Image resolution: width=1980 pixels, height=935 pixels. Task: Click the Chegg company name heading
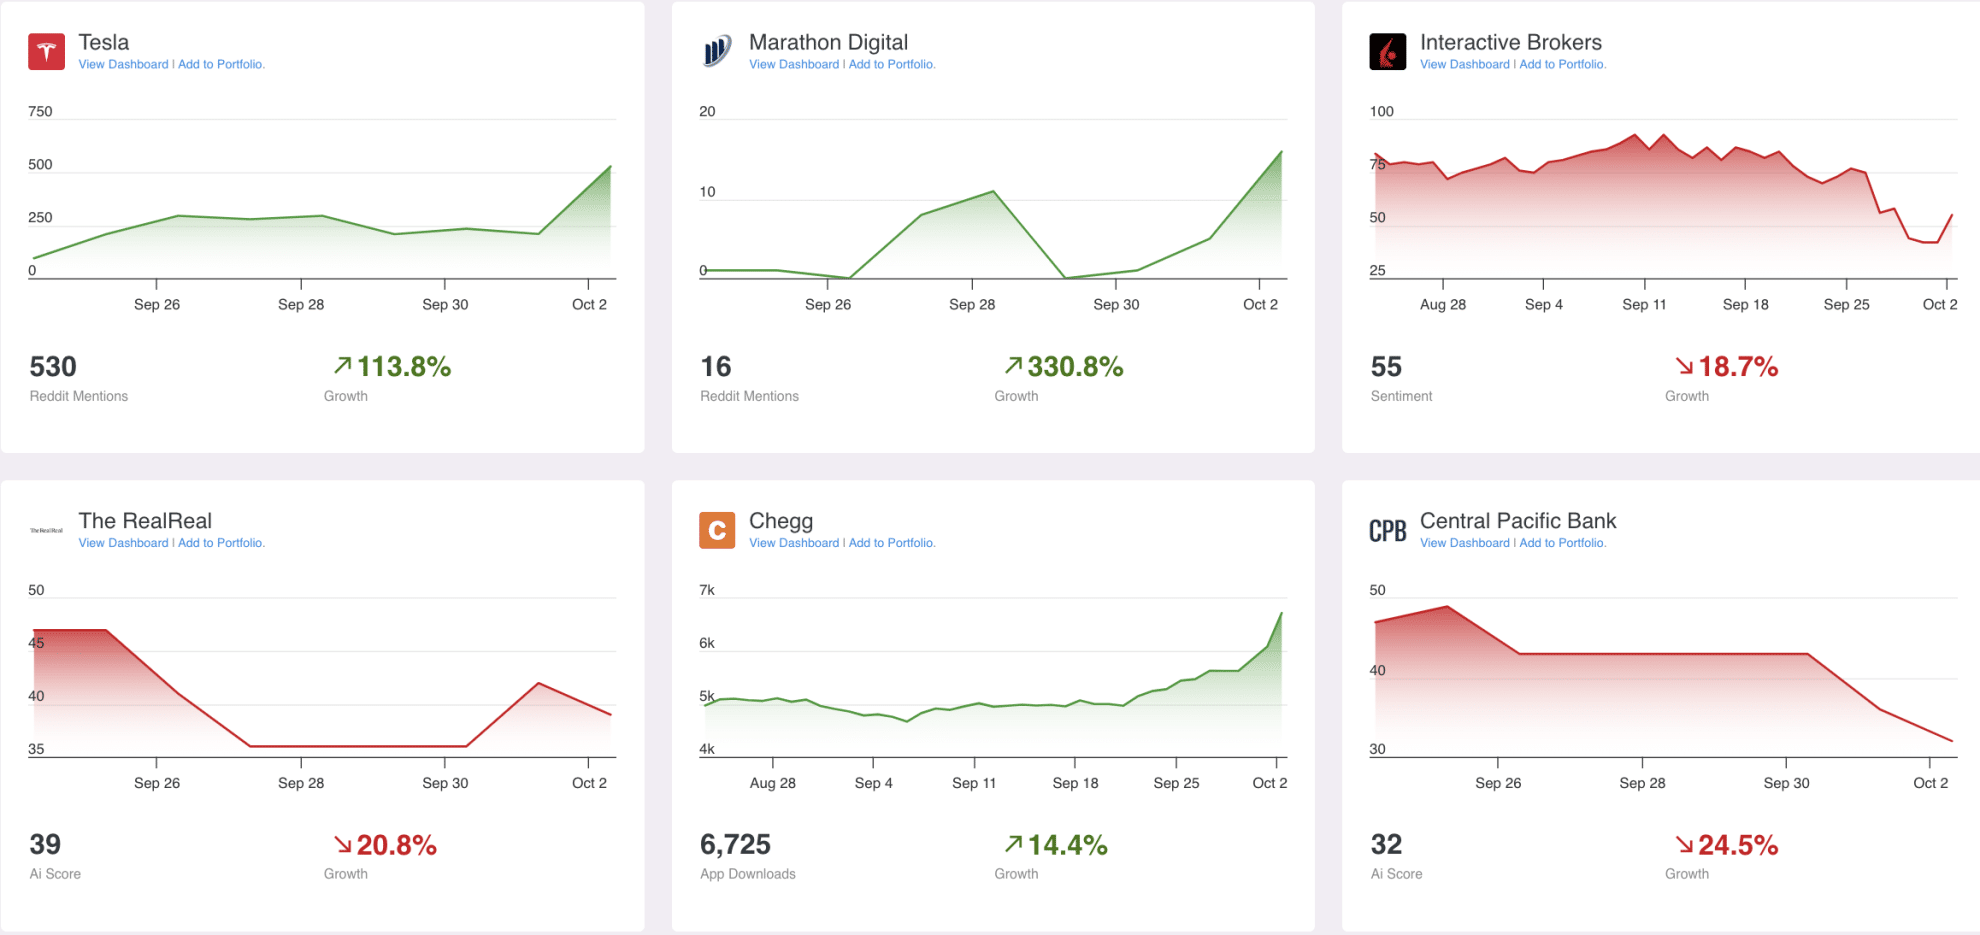coord(781,521)
